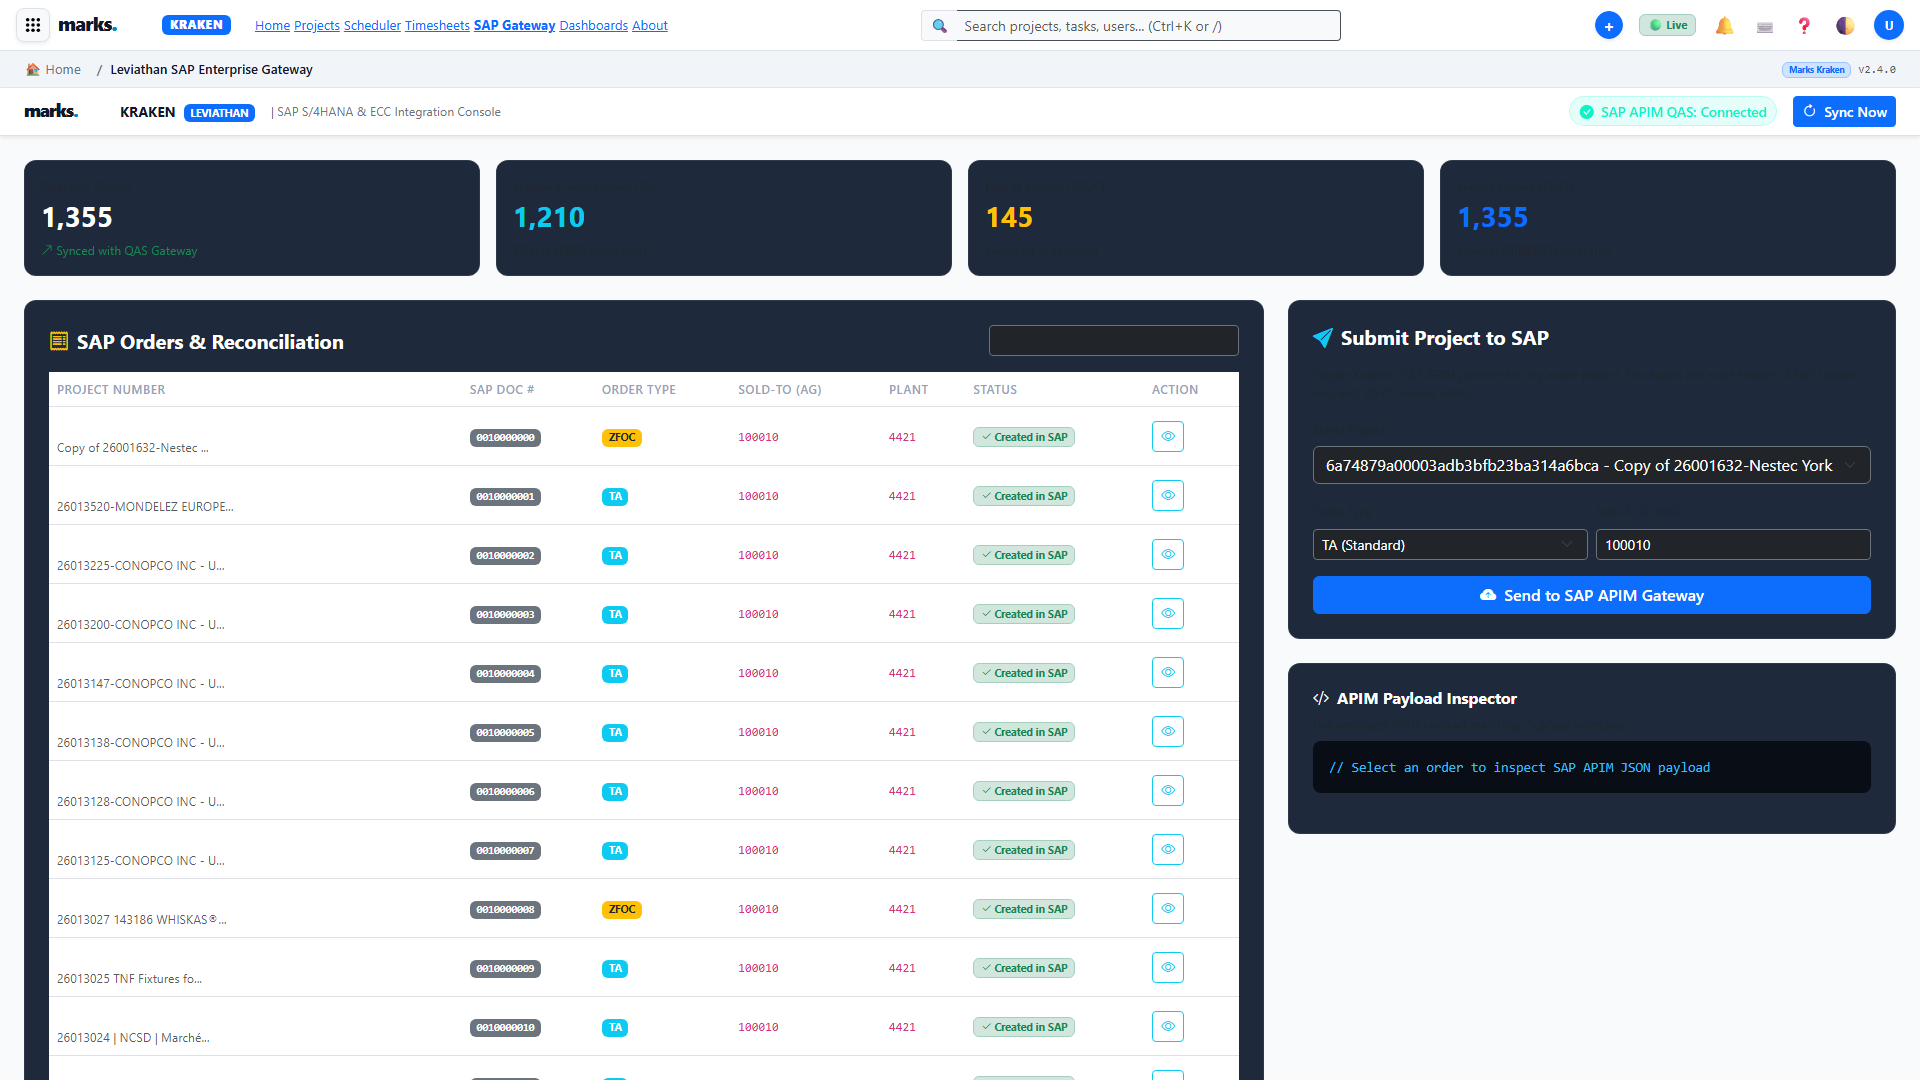Viewport: 1920px width, 1080px height.
Task: Click the LEVIATHAN badge
Action: point(219,113)
